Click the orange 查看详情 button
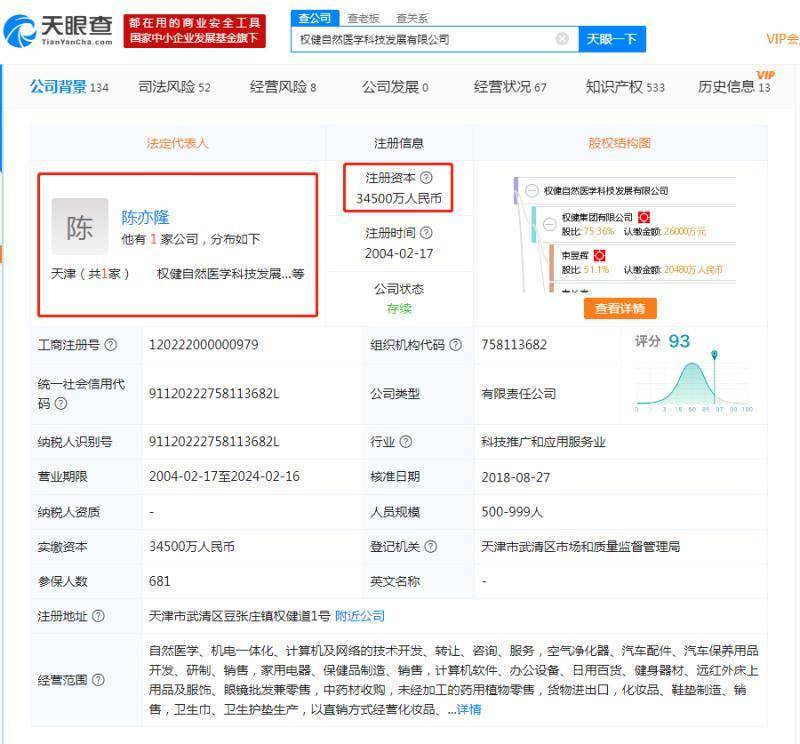The width and height of the screenshot is (800, 744). 620,308
